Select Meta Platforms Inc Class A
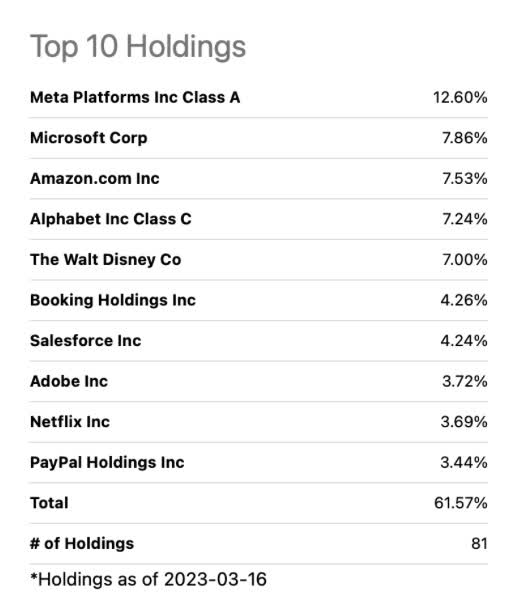The height and width of the screenshot is (614, 514). (x=135, y=98)
